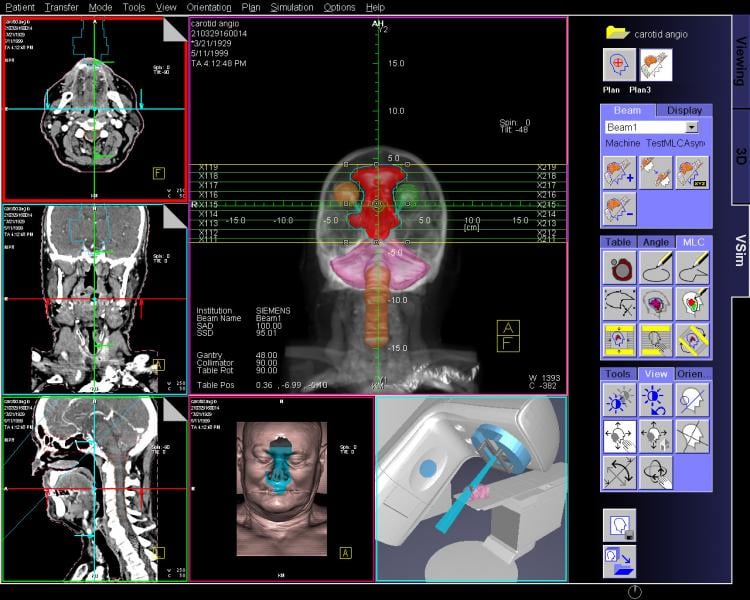Open the Orientation menu in menu bar
Viewport: 750px width, 600px height.
point(208,7)
